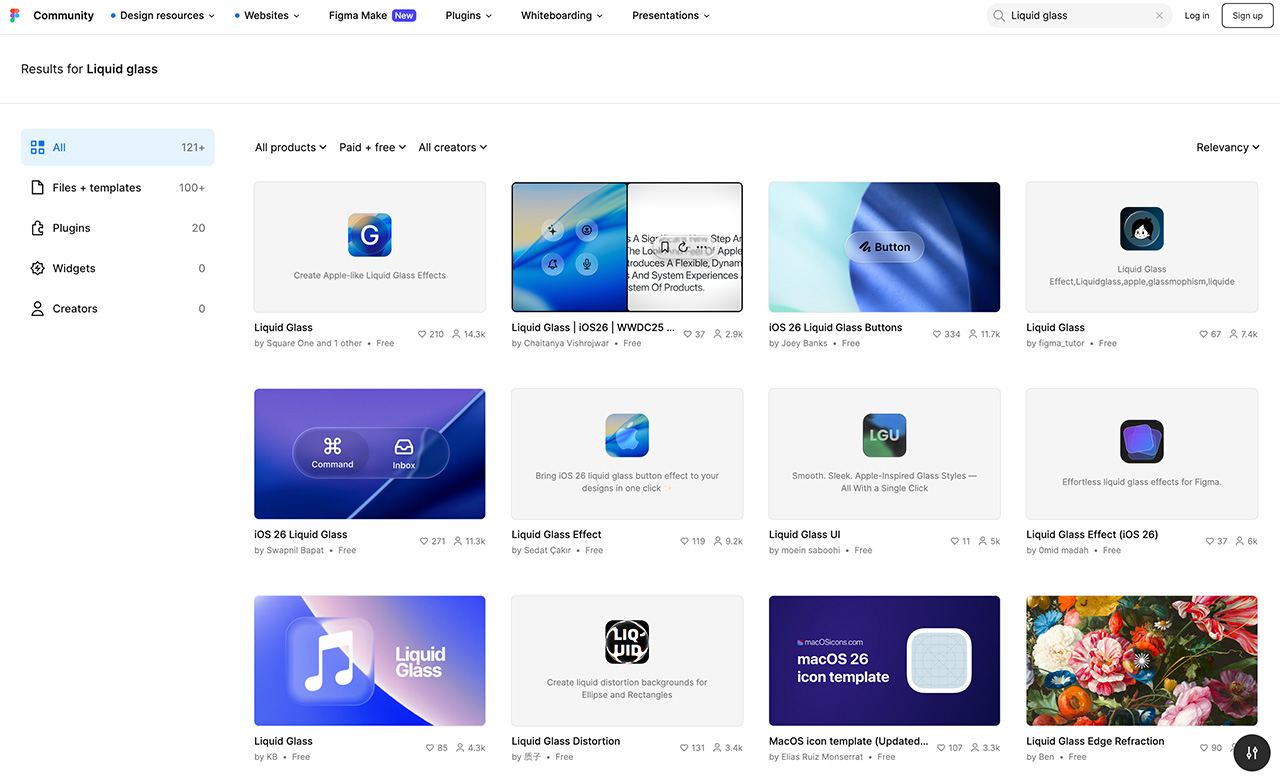Open the All creators filter
Viewport: 1280px width, 780px height.
pos(453,147)
